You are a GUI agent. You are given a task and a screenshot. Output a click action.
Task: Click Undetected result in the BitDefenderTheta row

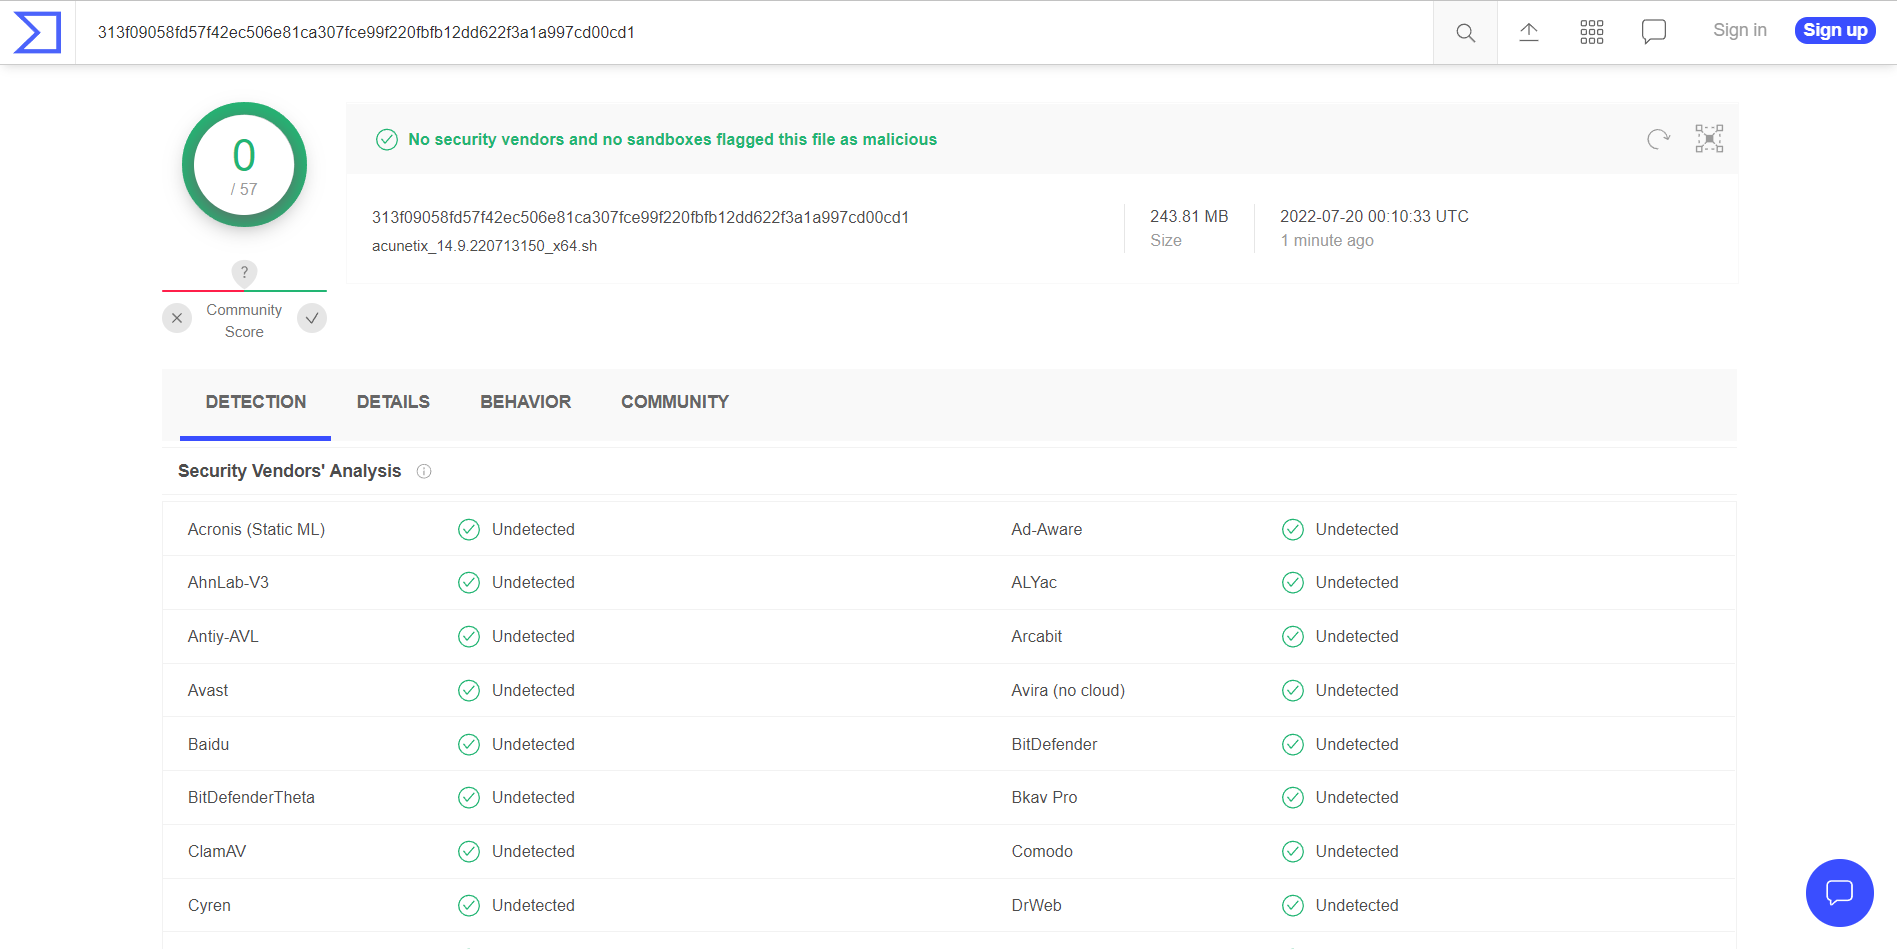(x=533, y=797)
